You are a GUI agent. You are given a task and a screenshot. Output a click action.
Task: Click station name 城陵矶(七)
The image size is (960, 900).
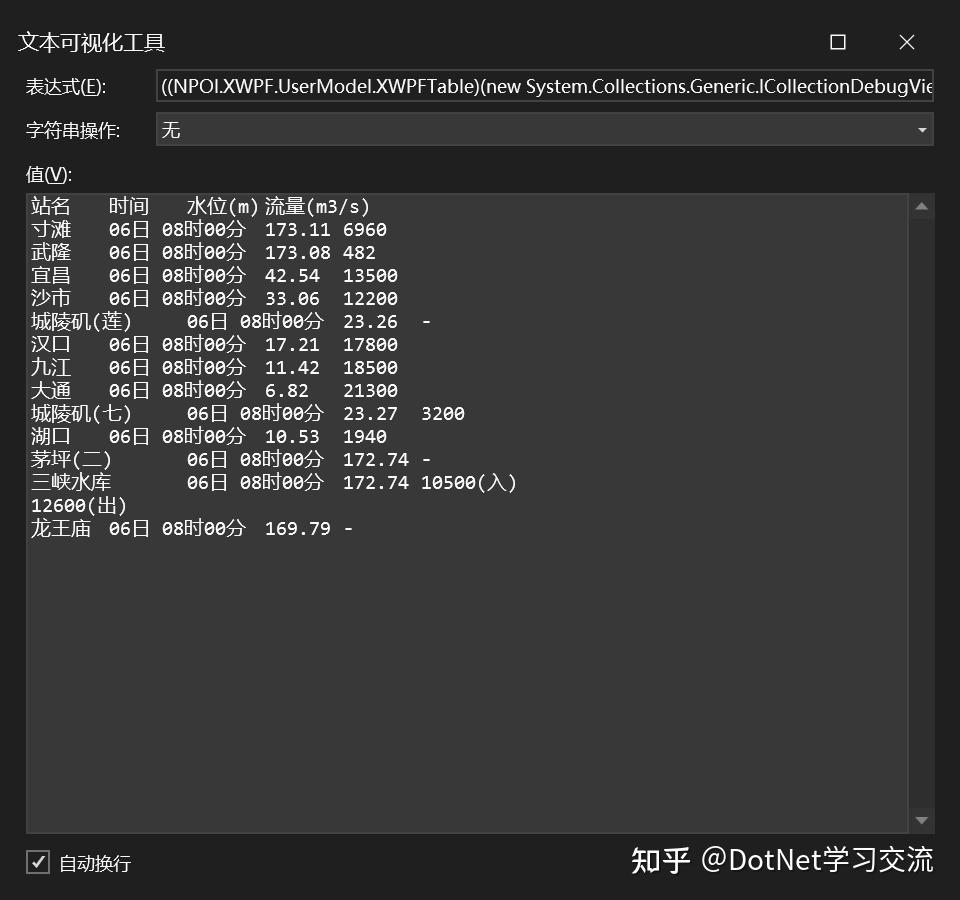pyautogui.click(x=81, y=413)
